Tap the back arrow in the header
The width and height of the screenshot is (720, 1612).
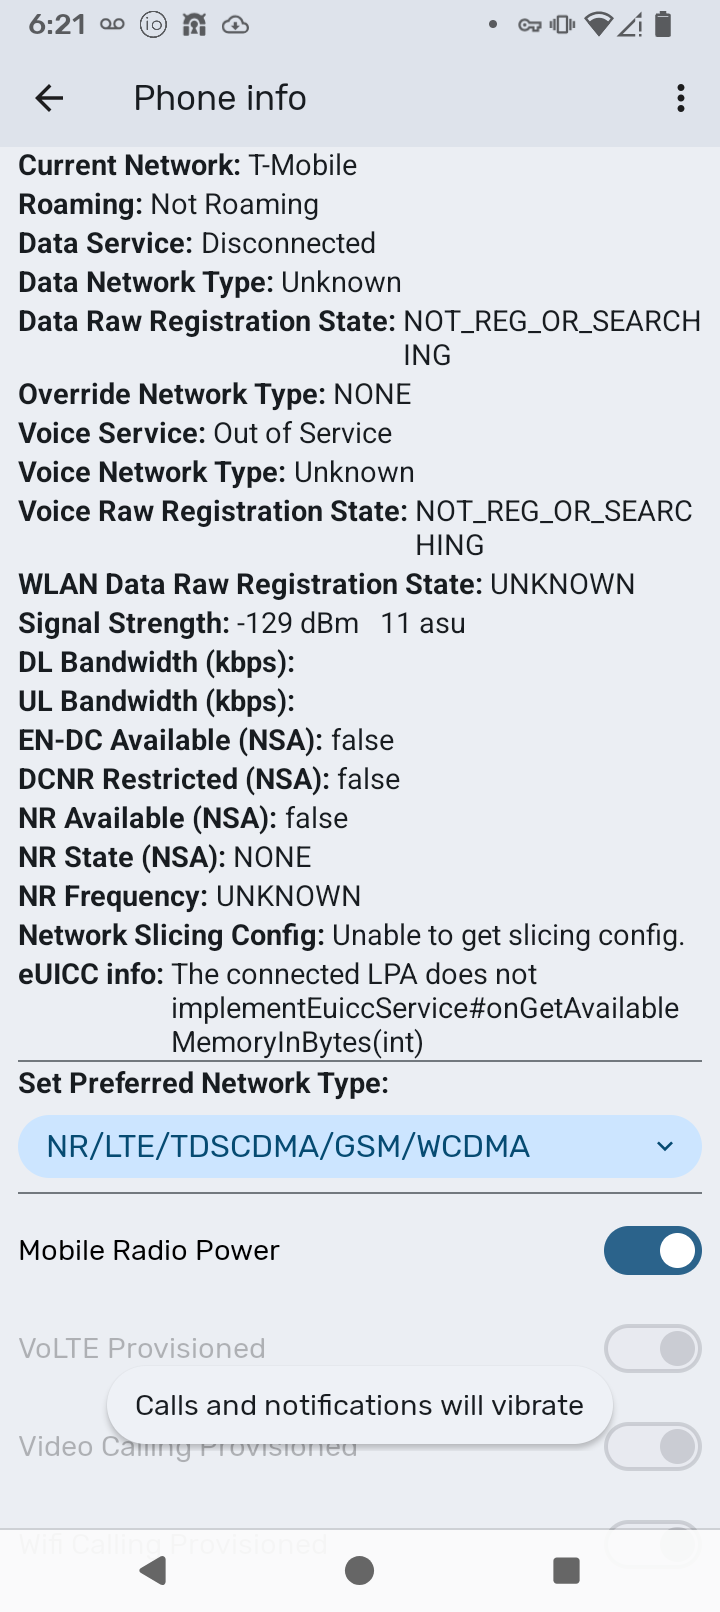[49, 98]
